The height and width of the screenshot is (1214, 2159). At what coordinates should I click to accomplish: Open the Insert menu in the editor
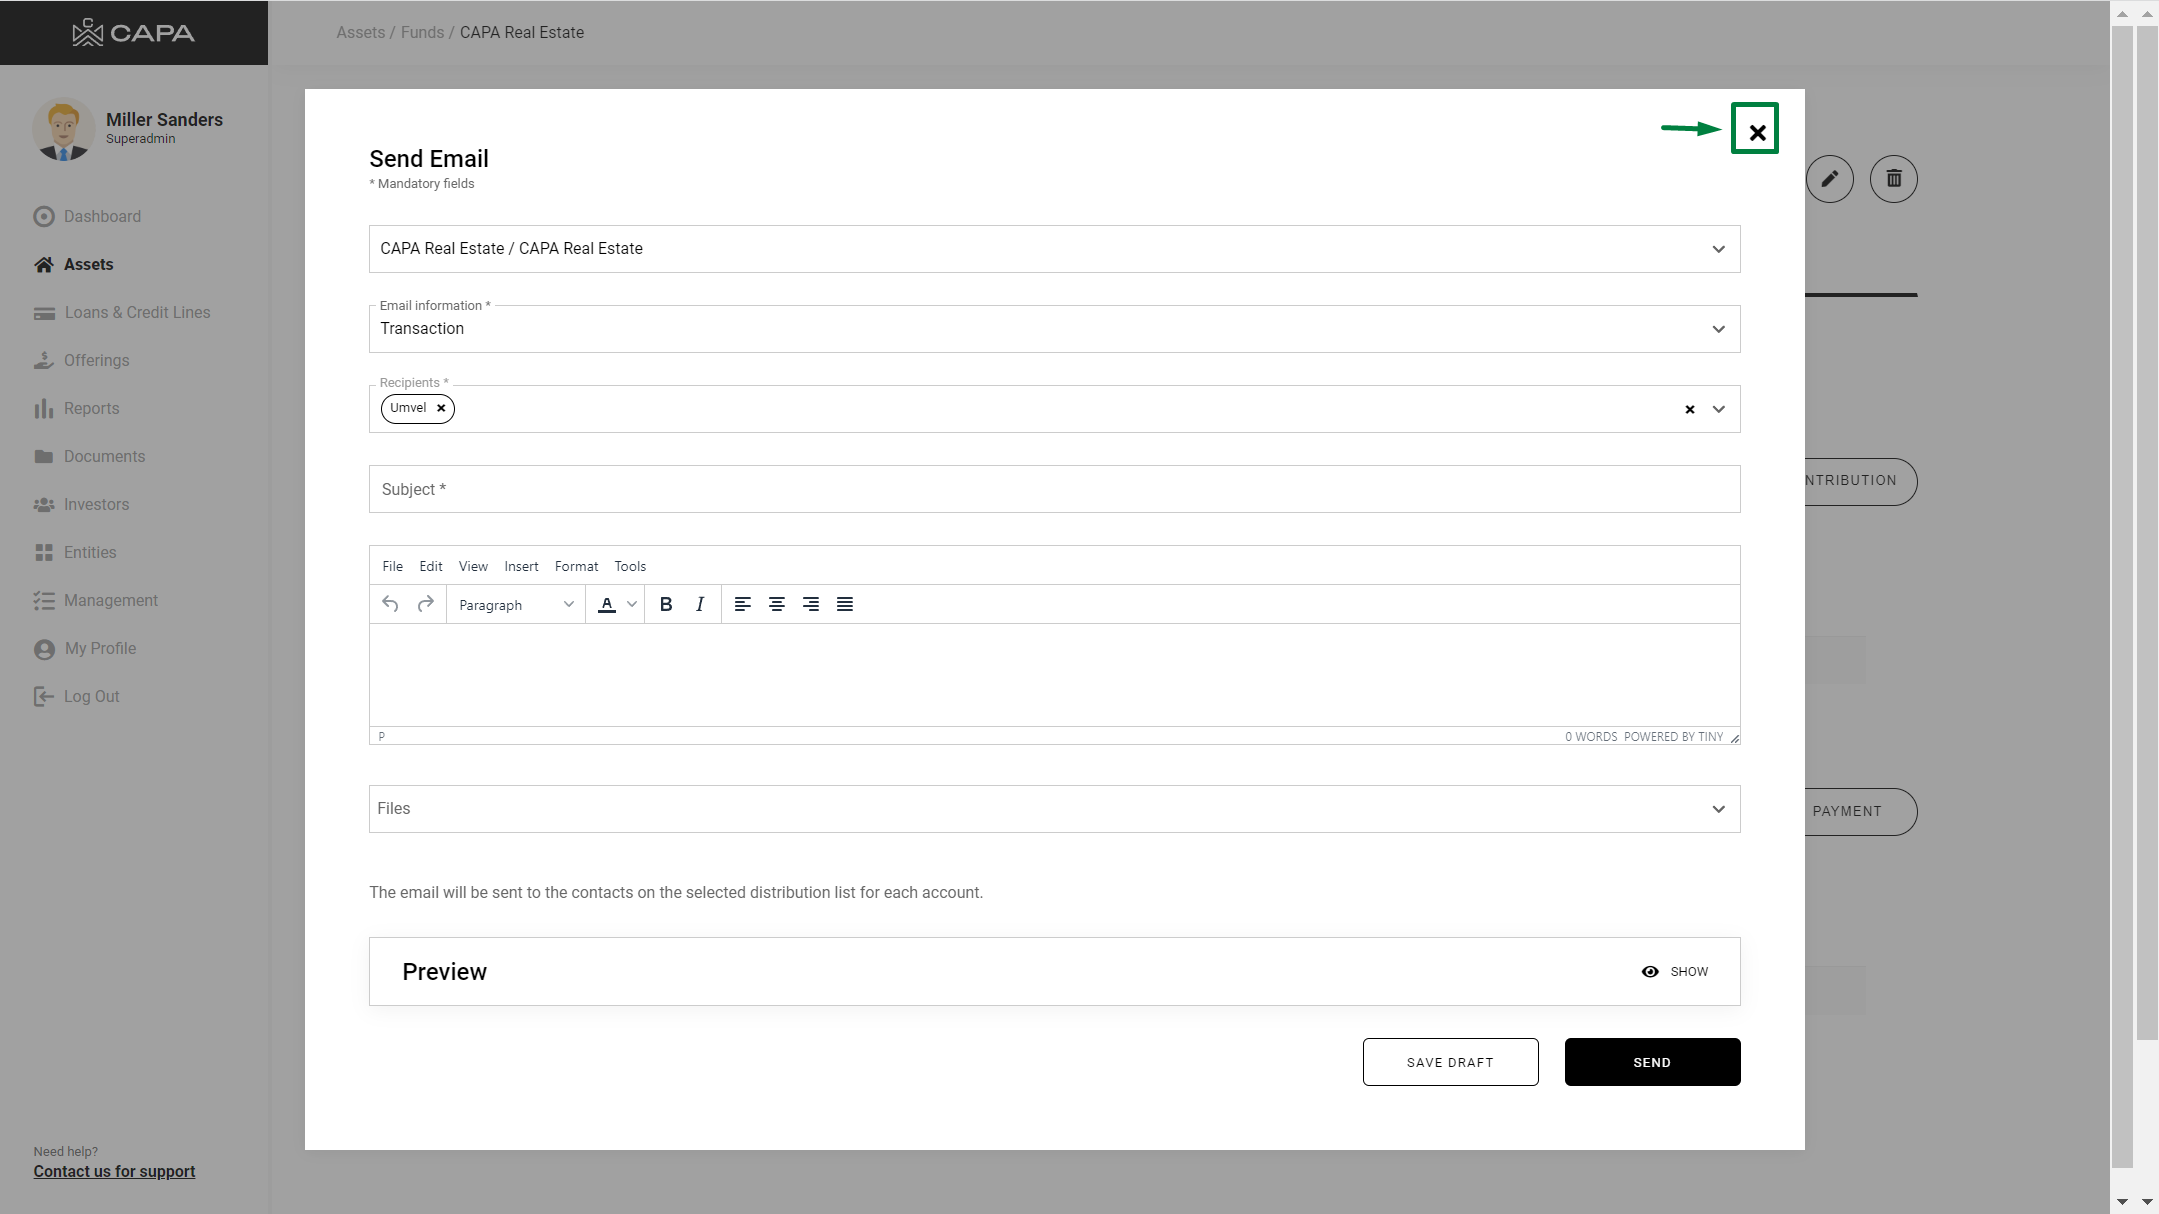tap(521, 566)
